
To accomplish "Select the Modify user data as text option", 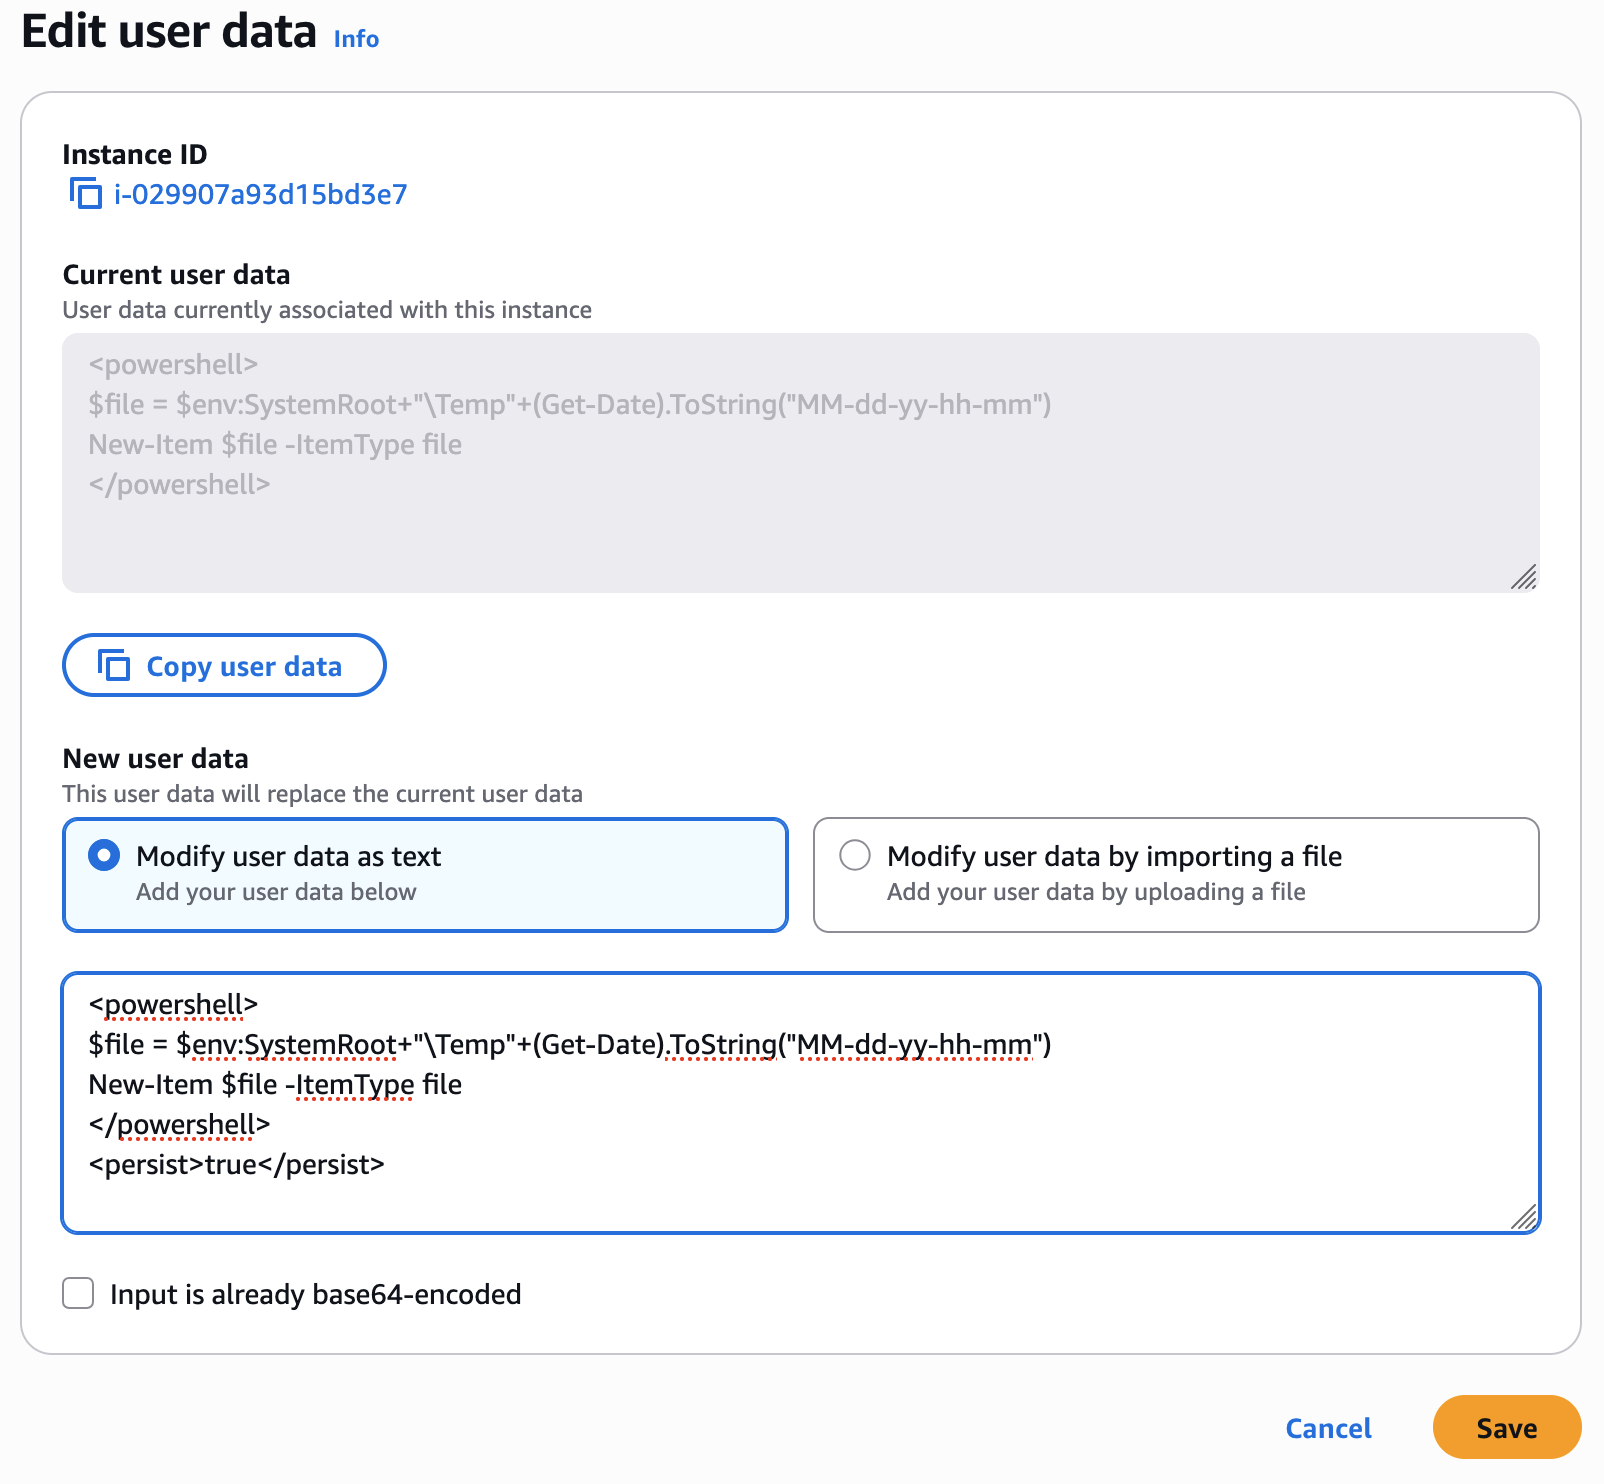I will (x=103, y=856).
